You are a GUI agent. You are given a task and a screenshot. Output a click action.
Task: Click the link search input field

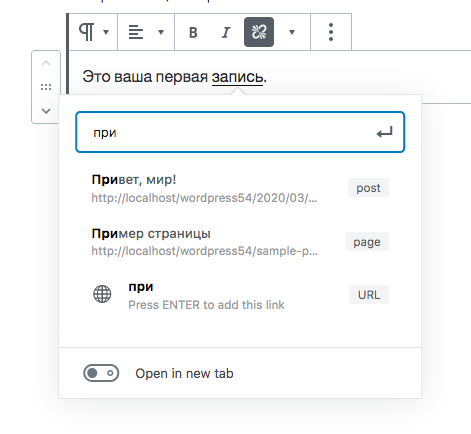tap(240, 132)
